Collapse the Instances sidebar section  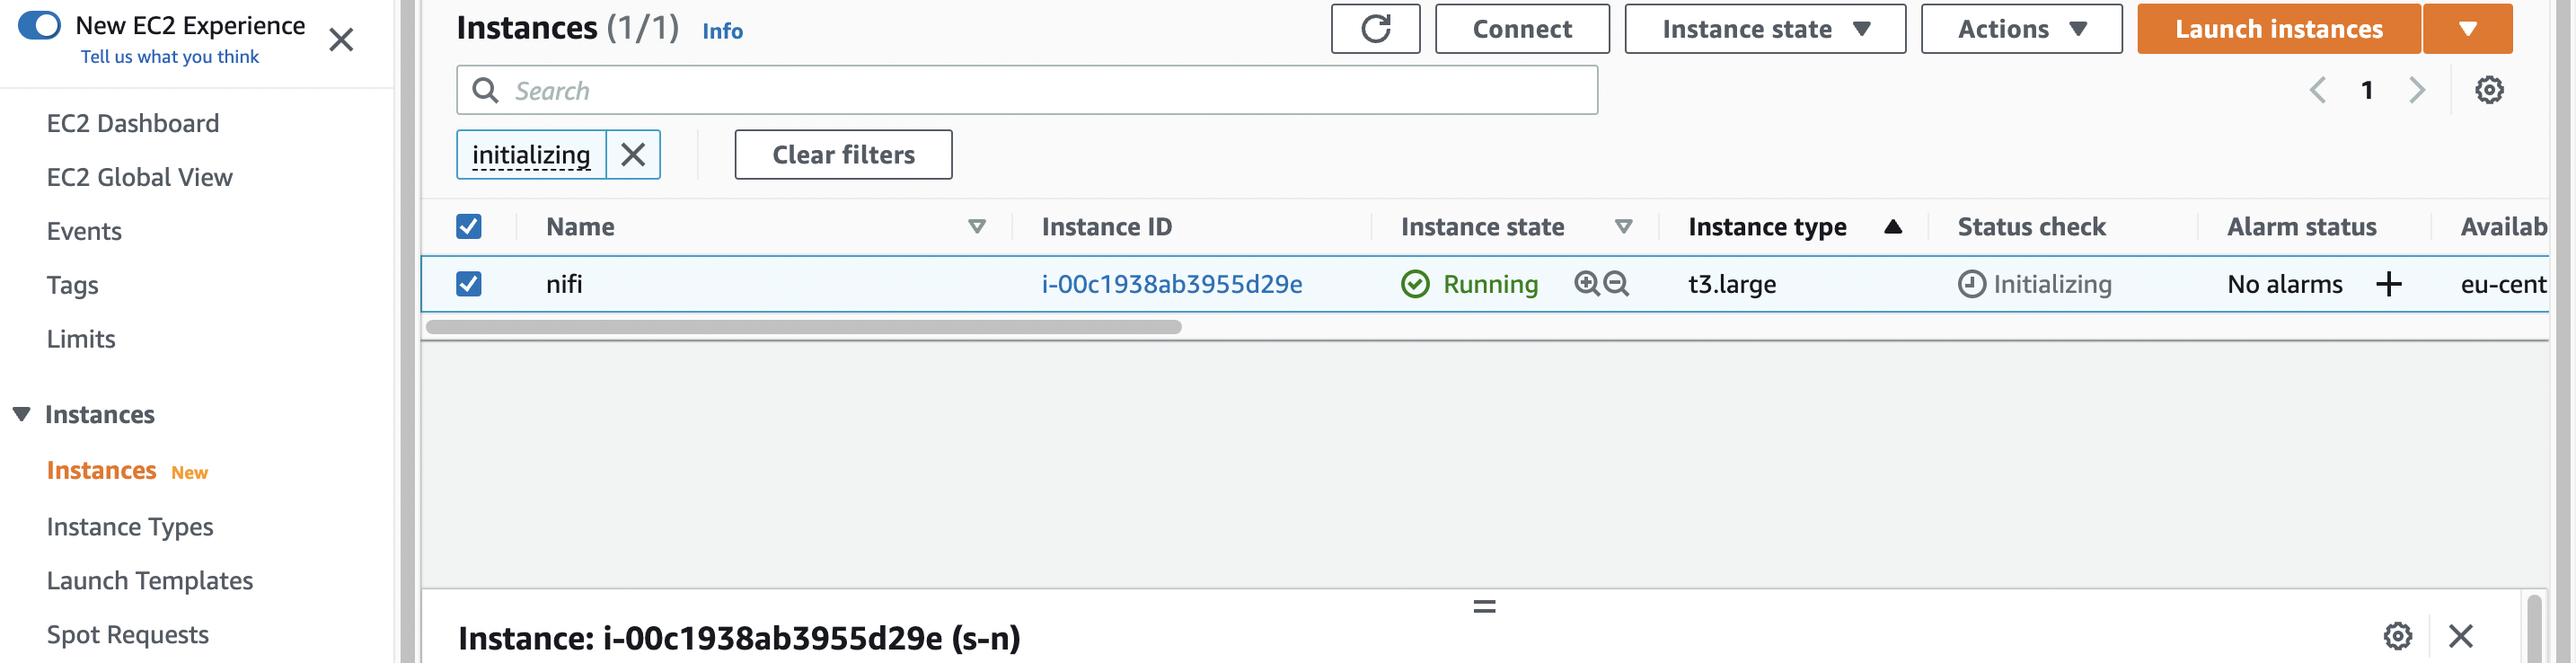(x=20, y=414)
